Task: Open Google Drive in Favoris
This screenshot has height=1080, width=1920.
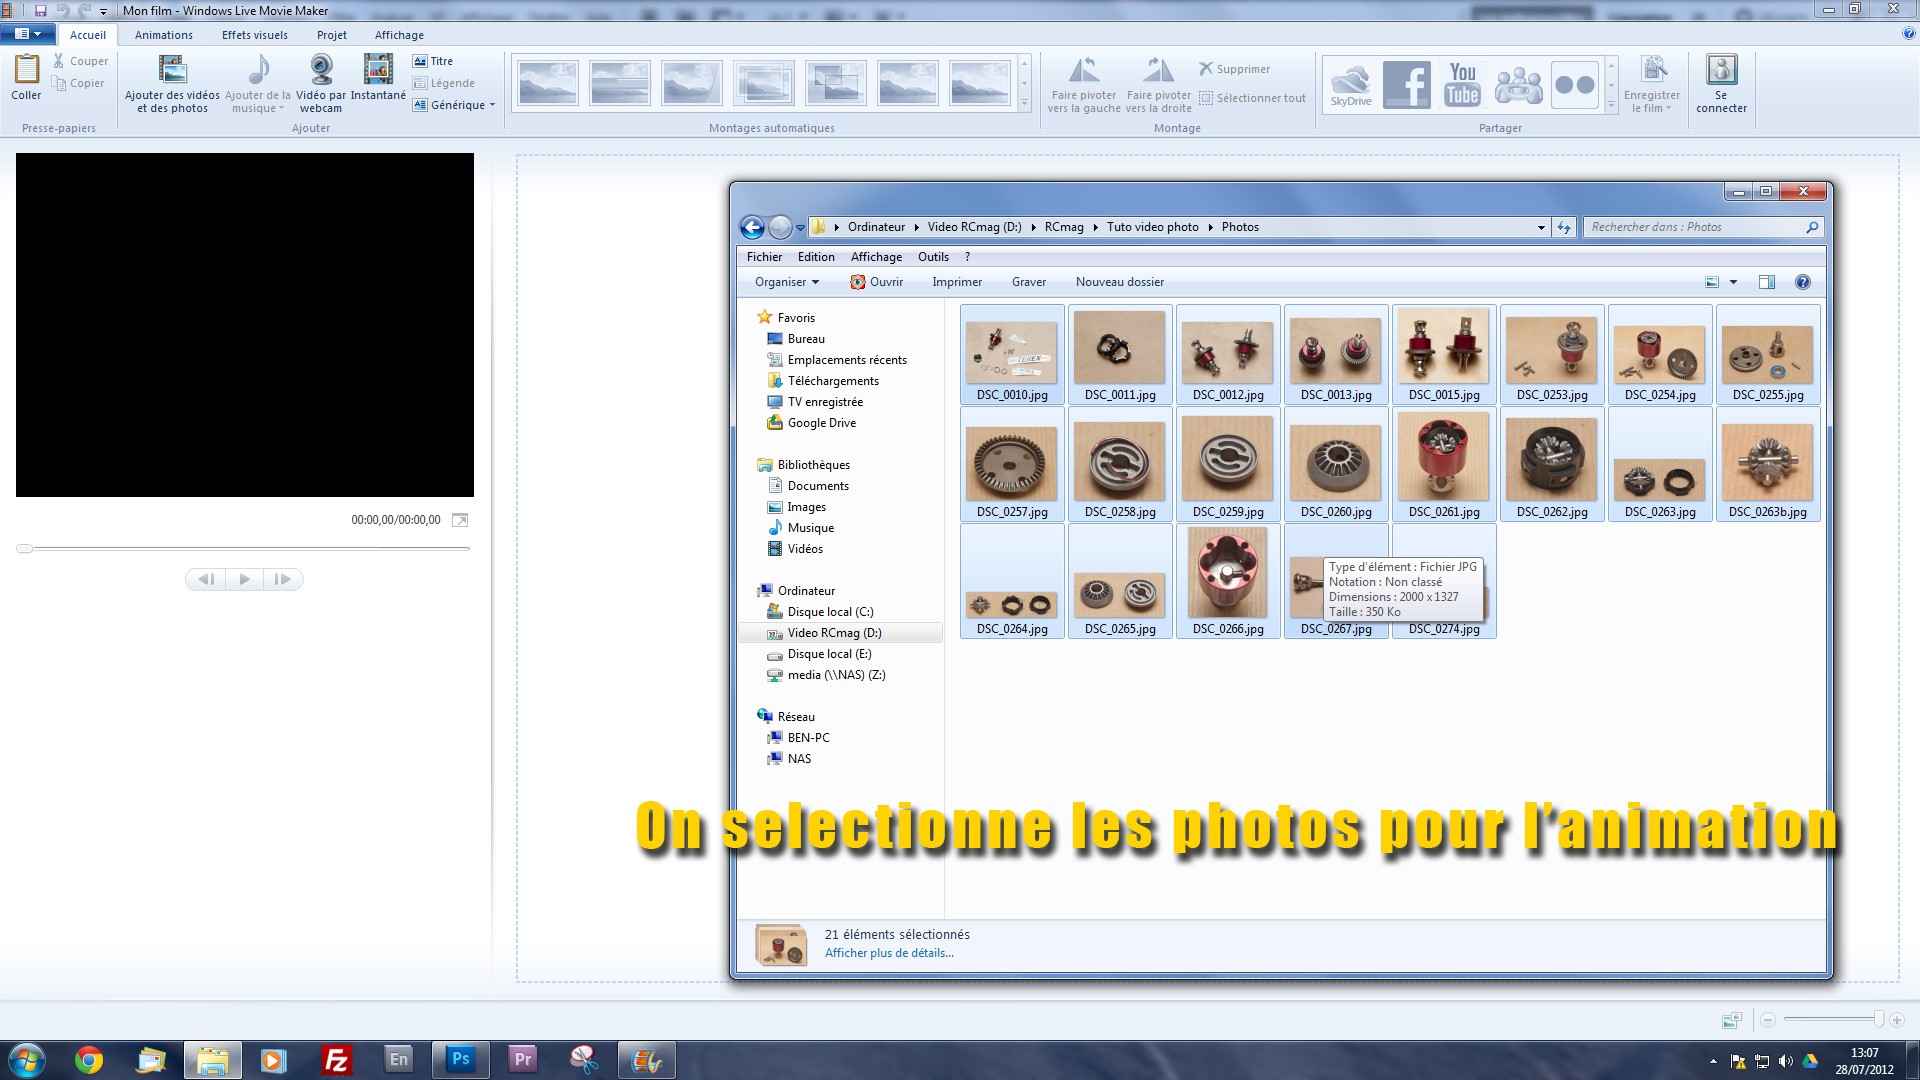Action: click(821, 423)
